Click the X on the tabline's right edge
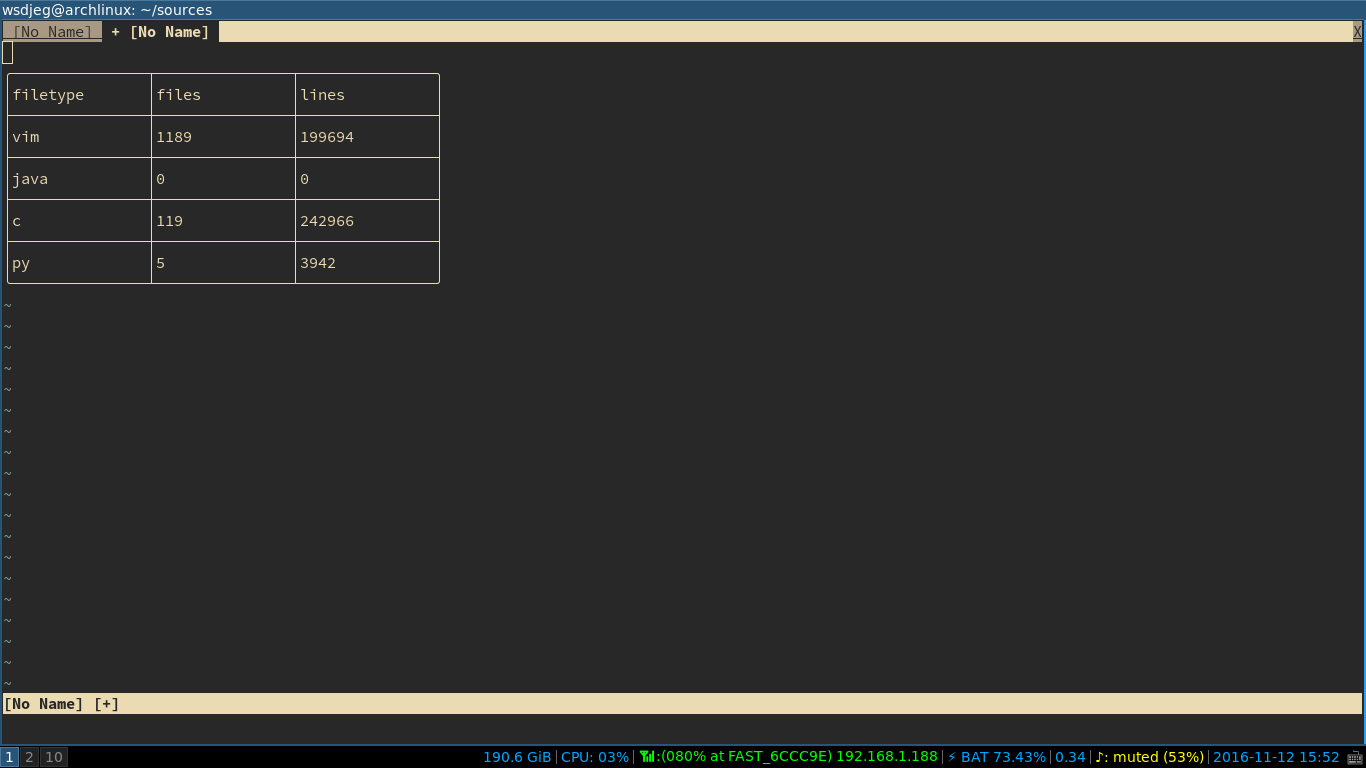The image size is (1366, 768). tap(1359, 31)
